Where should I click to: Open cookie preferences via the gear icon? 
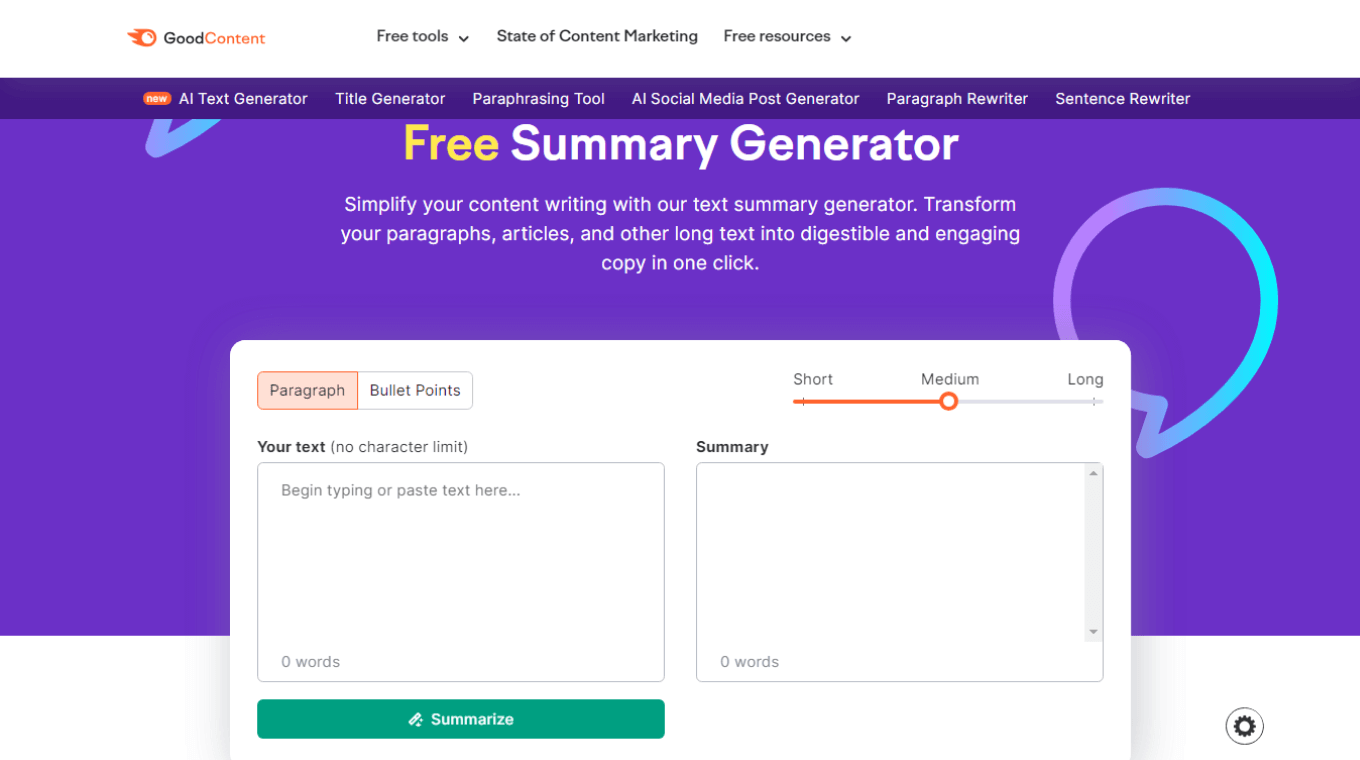[1244, 725]
